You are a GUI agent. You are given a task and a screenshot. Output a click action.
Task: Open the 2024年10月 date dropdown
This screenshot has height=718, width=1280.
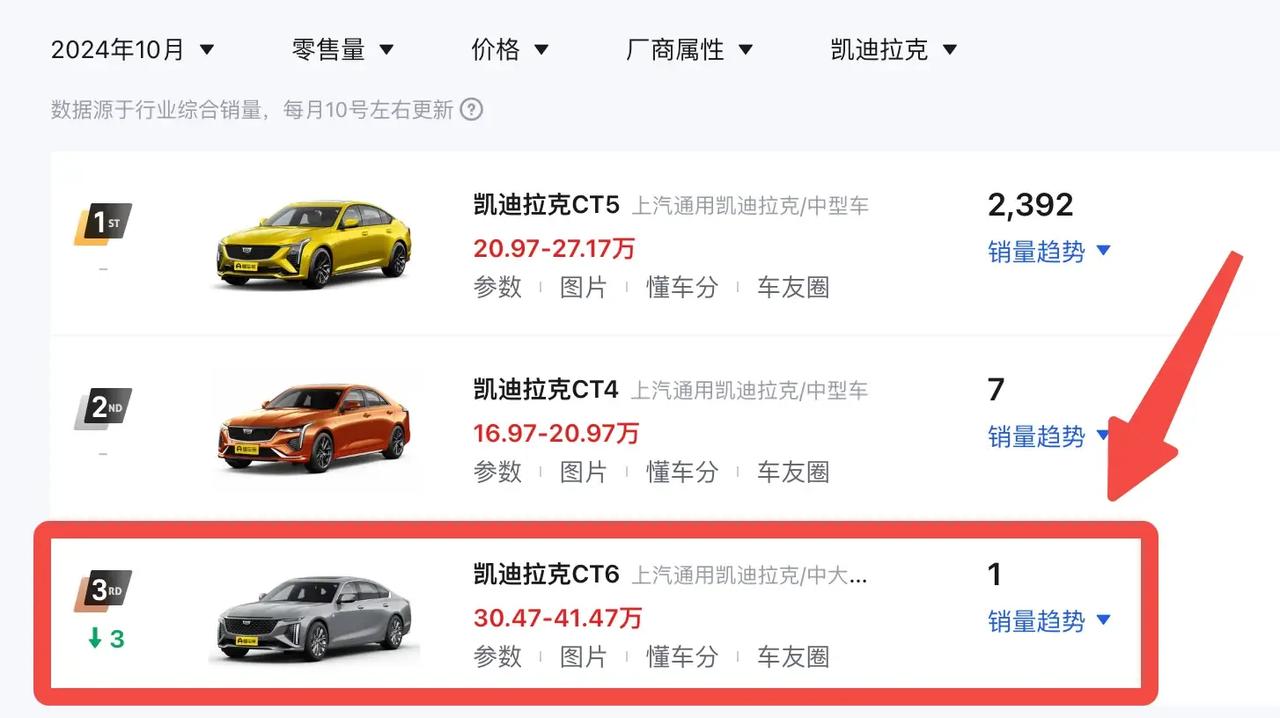(x=133, y=49)
